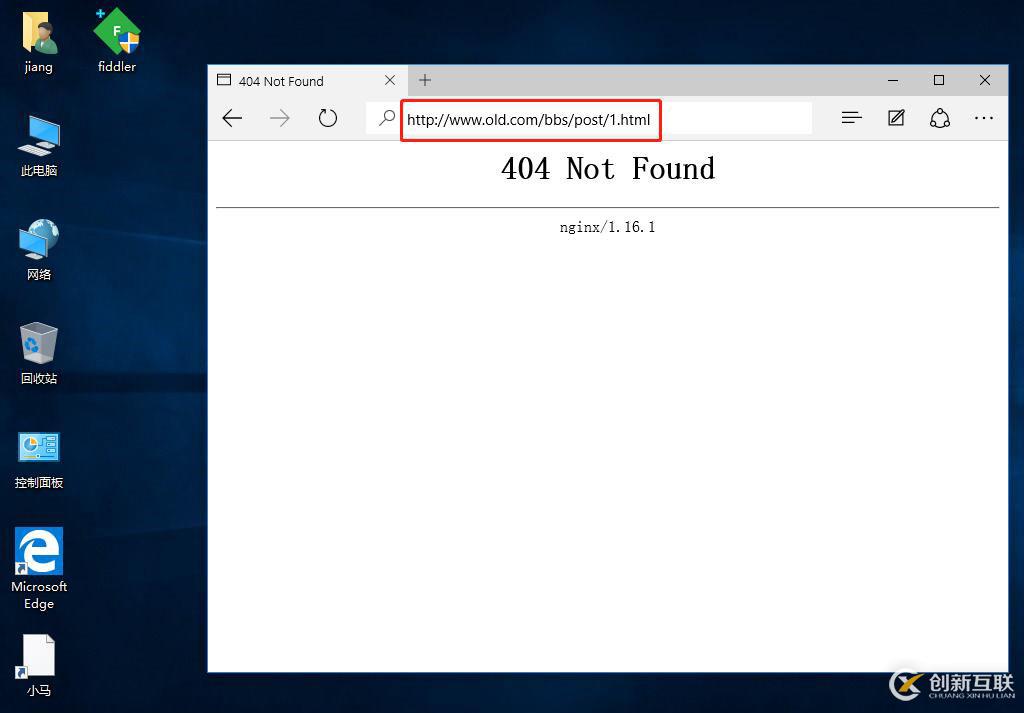Make a web note
This screenshot has height=713, width=1024.
(896, 118)
